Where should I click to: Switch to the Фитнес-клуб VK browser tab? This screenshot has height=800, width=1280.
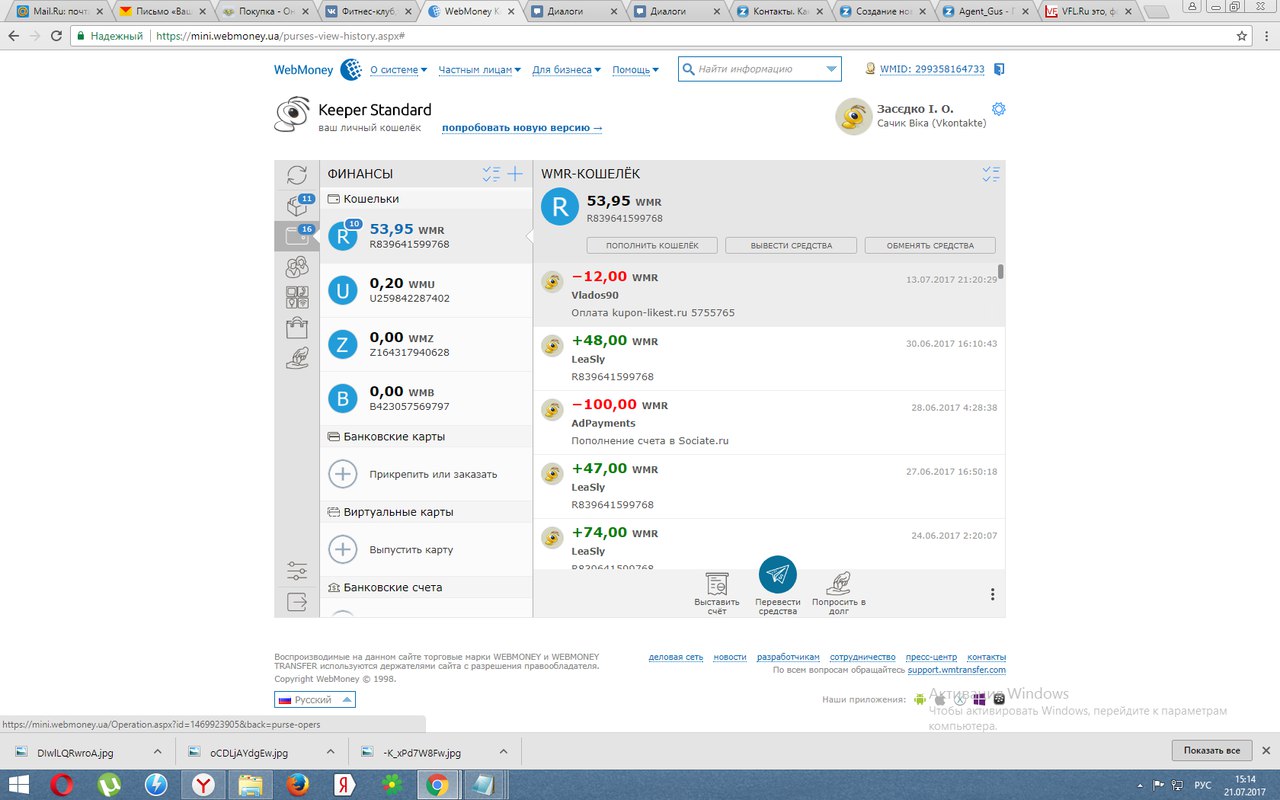[x=366, y=12]
